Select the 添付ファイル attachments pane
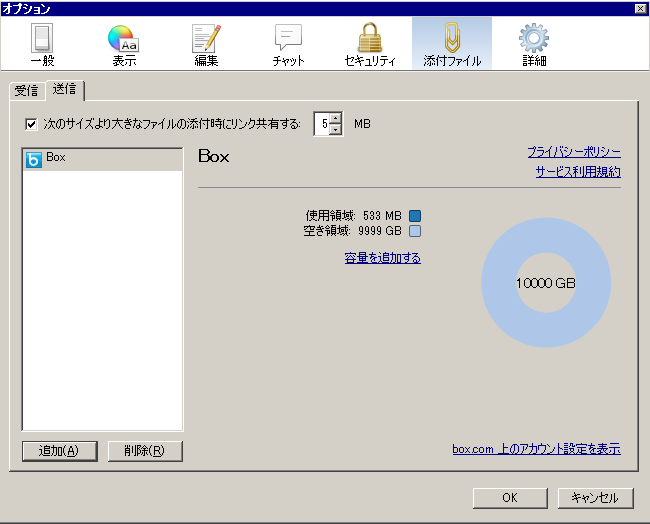650x524 pixels. [x=452, y=43]
